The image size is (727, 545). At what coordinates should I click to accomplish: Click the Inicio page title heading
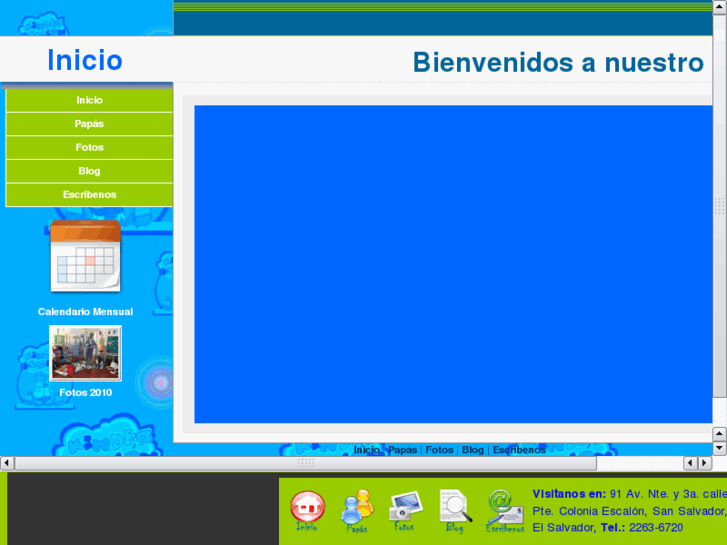(x=85, y=60)
